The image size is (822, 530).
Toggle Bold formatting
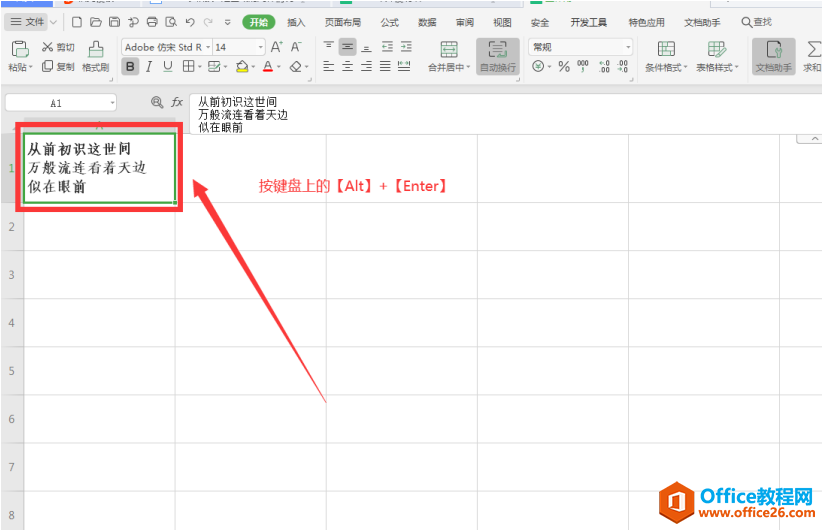(x=130, y=67)
